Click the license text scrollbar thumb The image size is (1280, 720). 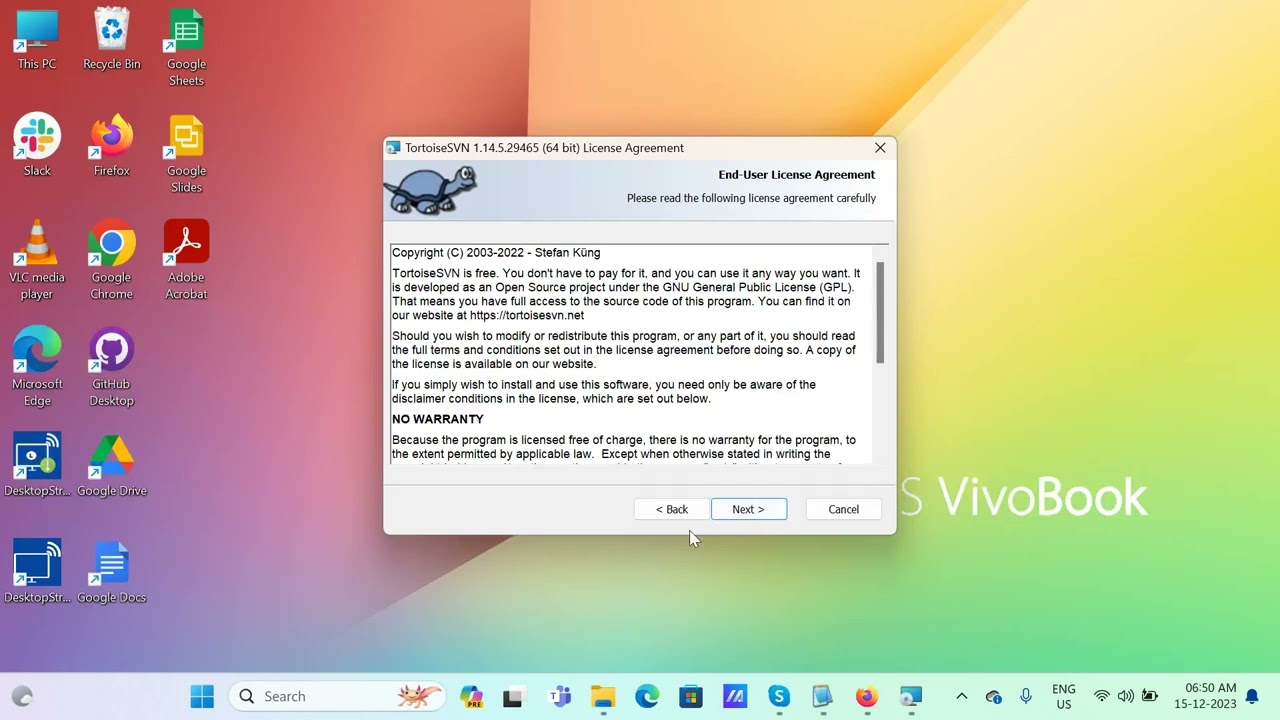pyautogui.click(x=881, y=313)
